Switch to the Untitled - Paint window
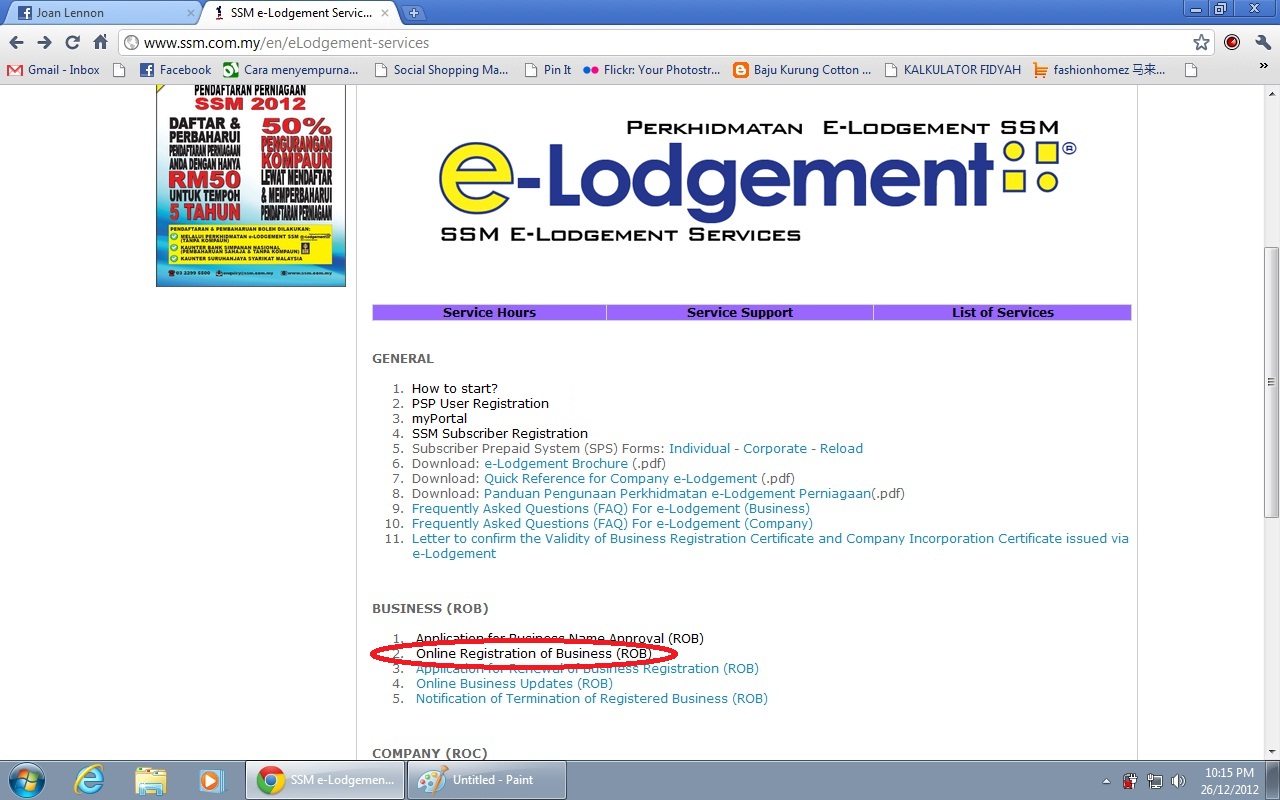The image size is (1280, 800). (x=487, y=780)
